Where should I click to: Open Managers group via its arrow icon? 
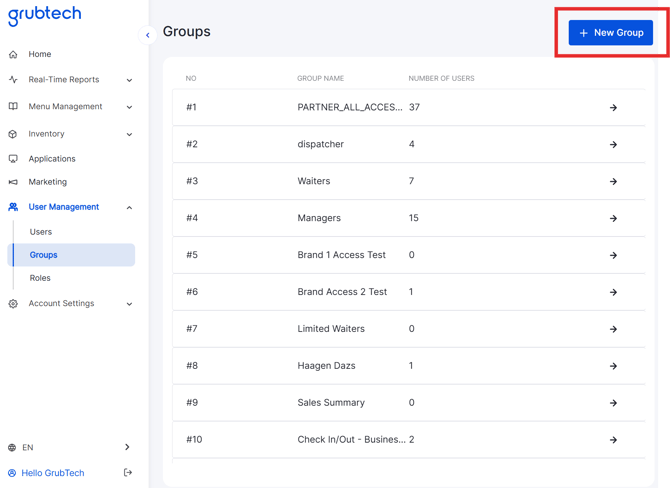pyautogui.click(x=613, y=218)
